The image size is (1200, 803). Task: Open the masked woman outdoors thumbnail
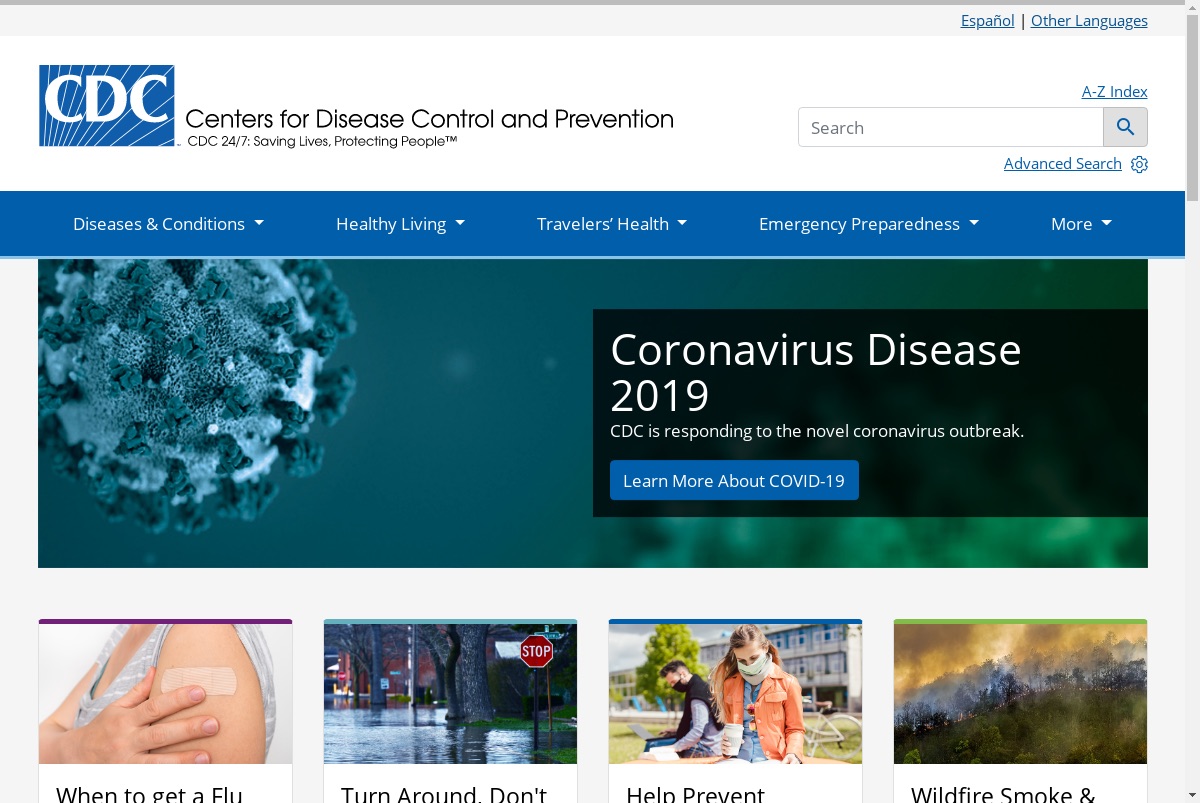pyautogui.click(x=735, y=694)
